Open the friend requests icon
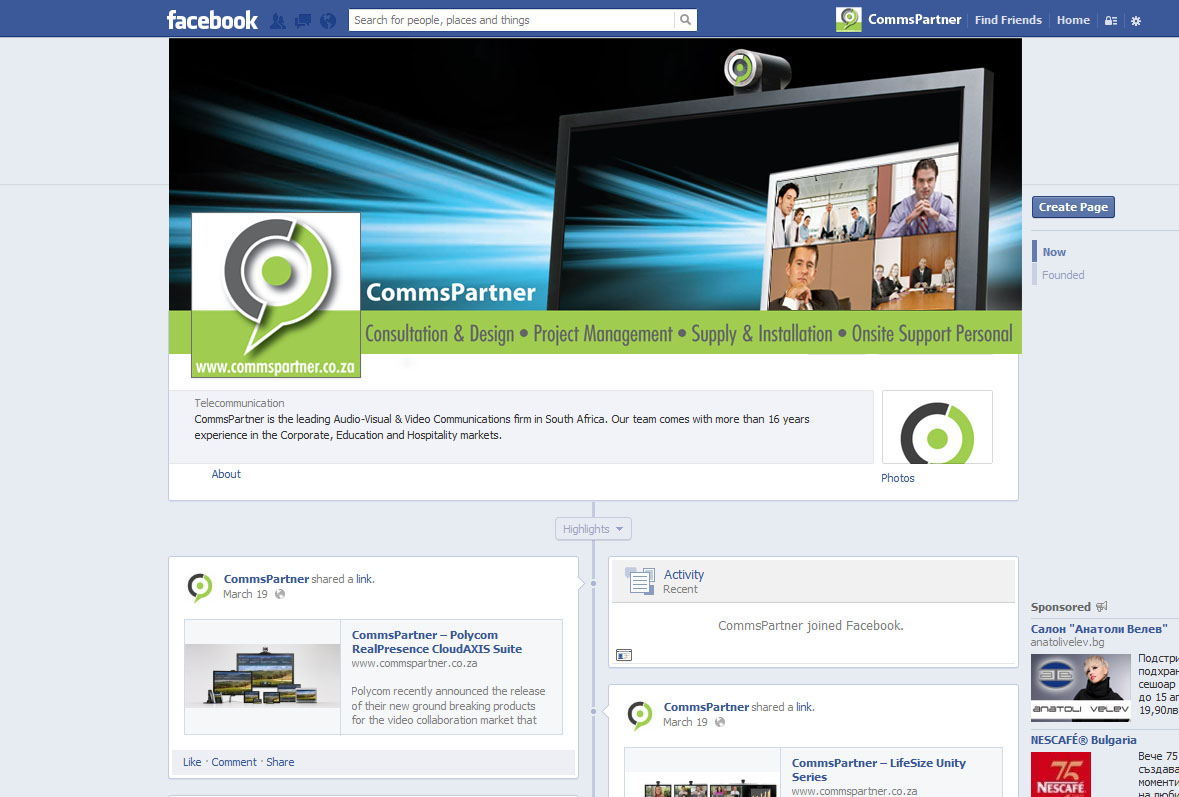This screenshot has width=1179, height=797. point(277,20)
